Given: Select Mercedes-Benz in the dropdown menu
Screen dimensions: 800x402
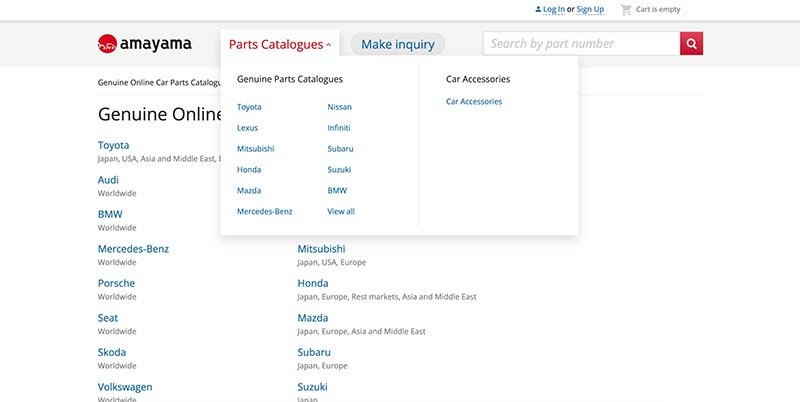Looking at the screenshot, I should [264, 211].
